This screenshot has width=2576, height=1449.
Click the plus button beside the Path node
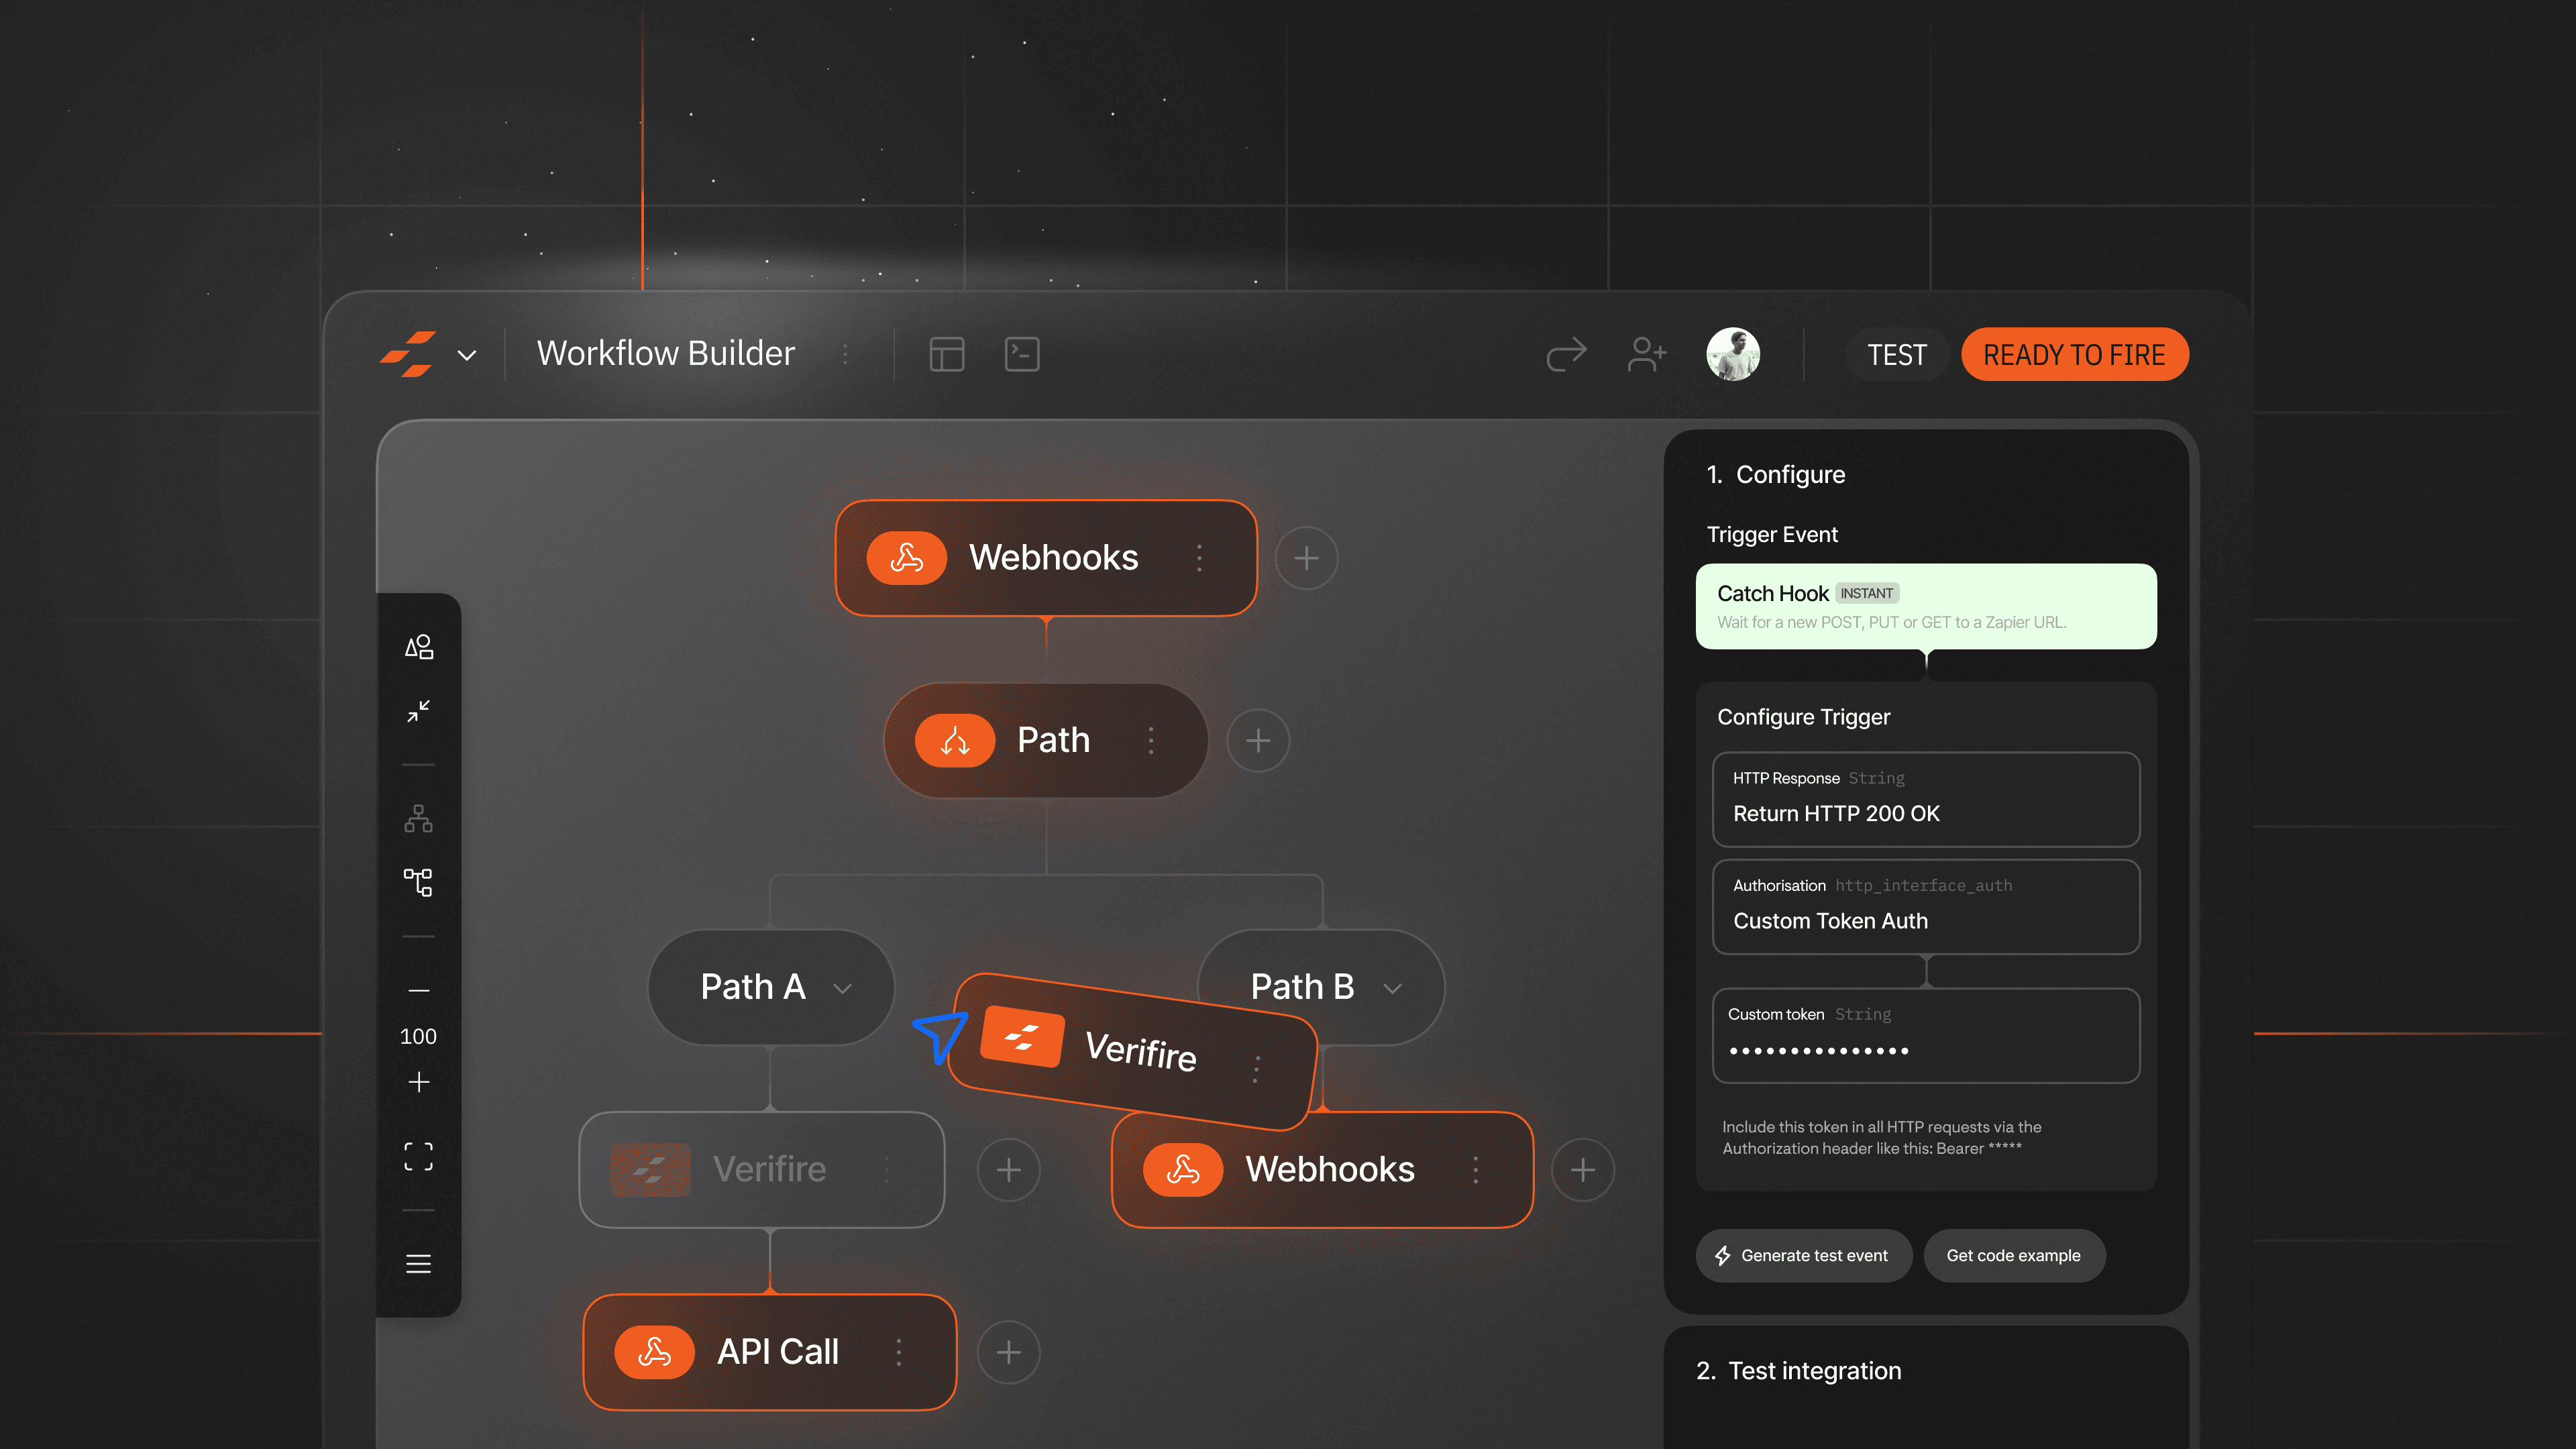(1258, 740)
